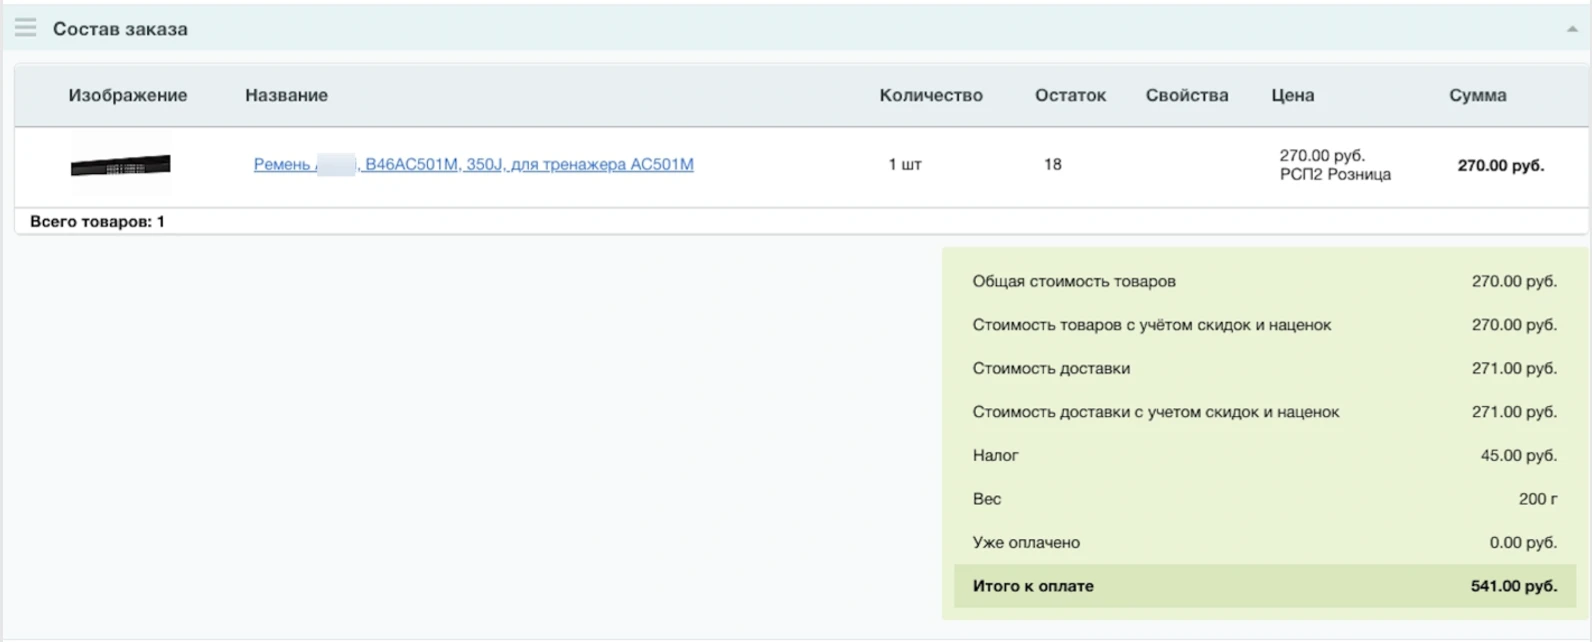Click the Уже оплачено row label
The height and width of the screenshot is (642, 1592).
[1025, 542]
